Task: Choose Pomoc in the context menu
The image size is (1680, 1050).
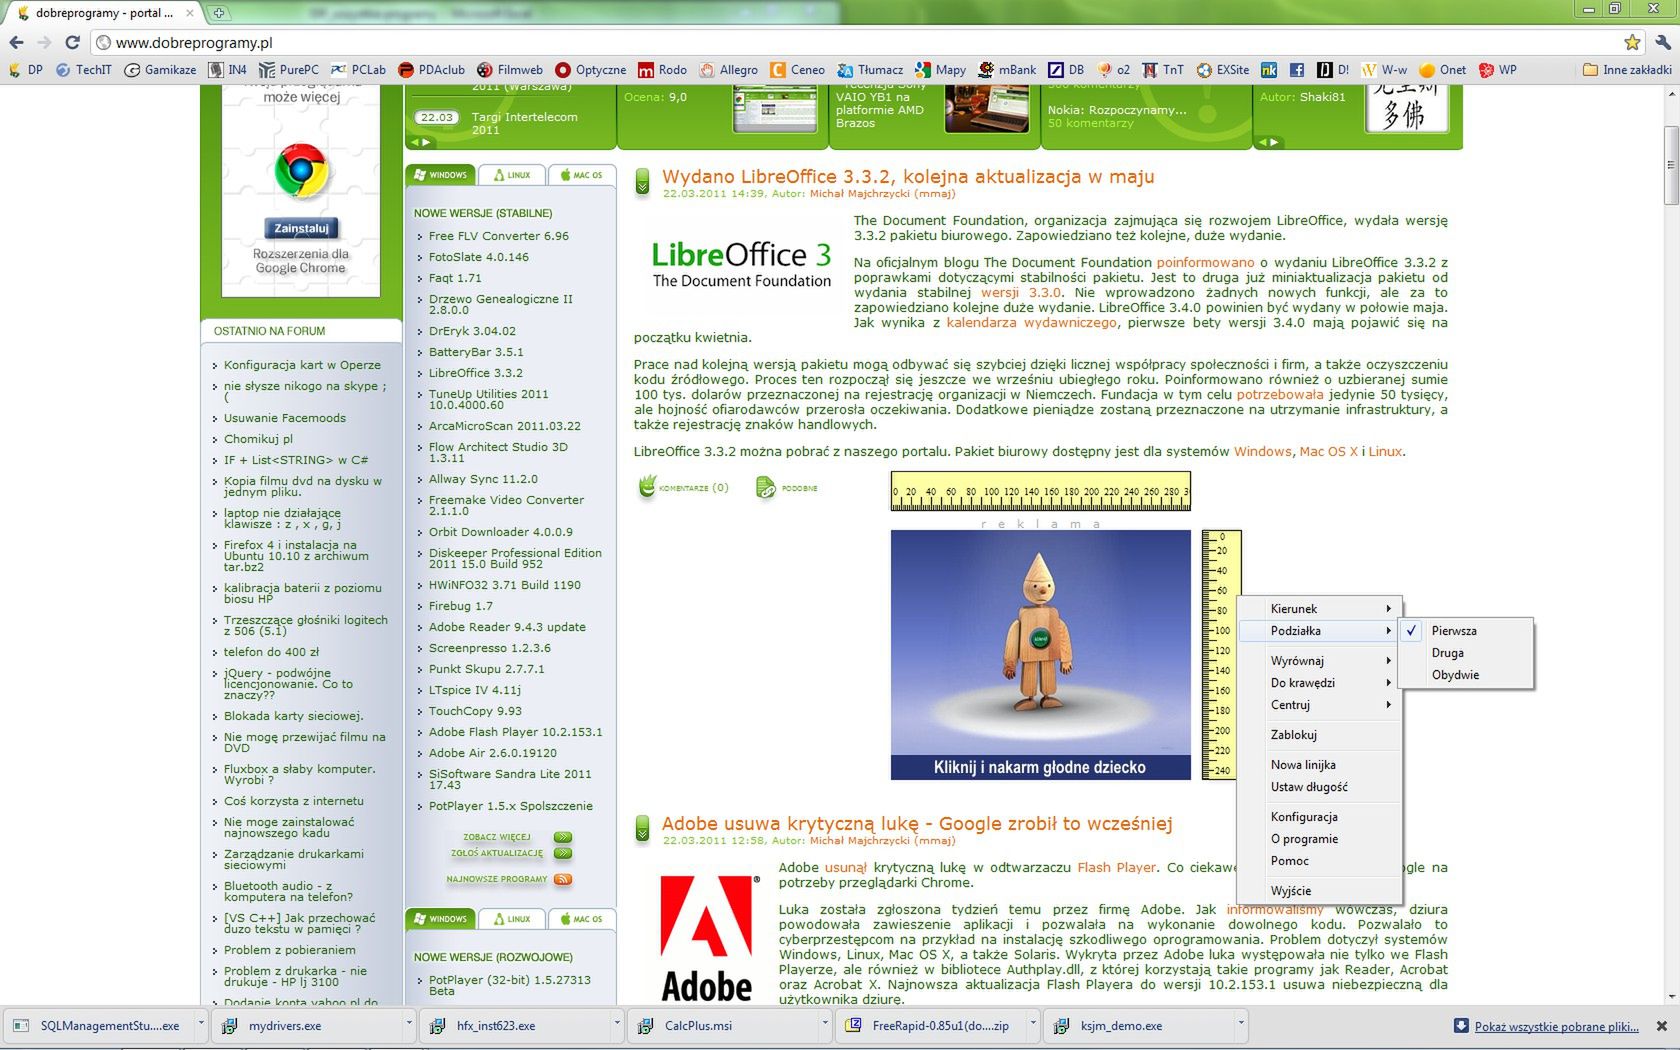Action: [1320, 861]
